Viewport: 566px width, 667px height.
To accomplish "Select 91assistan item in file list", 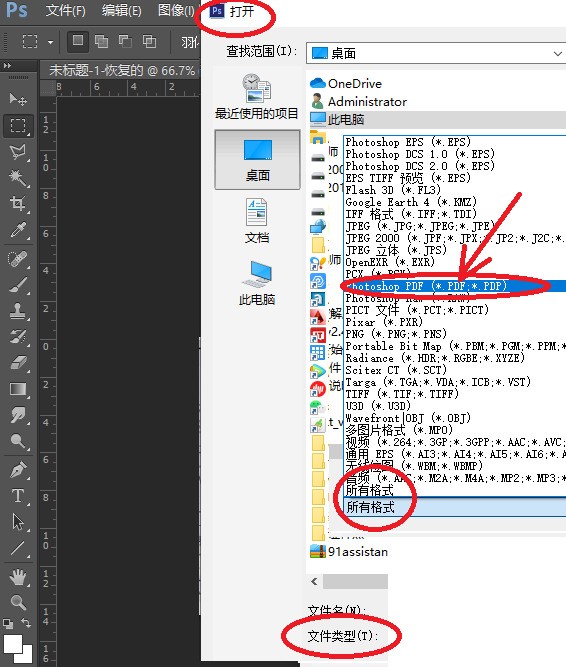I will click(349, 552).
